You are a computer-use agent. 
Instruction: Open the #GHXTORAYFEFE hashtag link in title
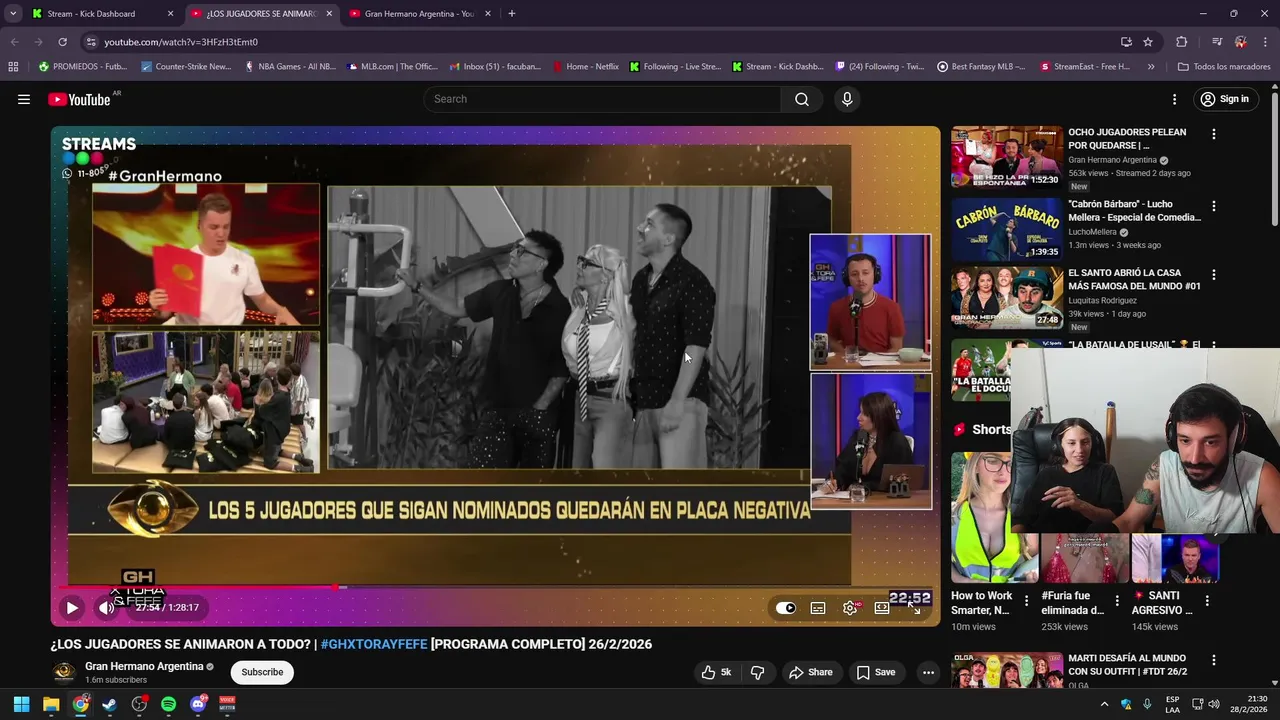click(373, 644)
